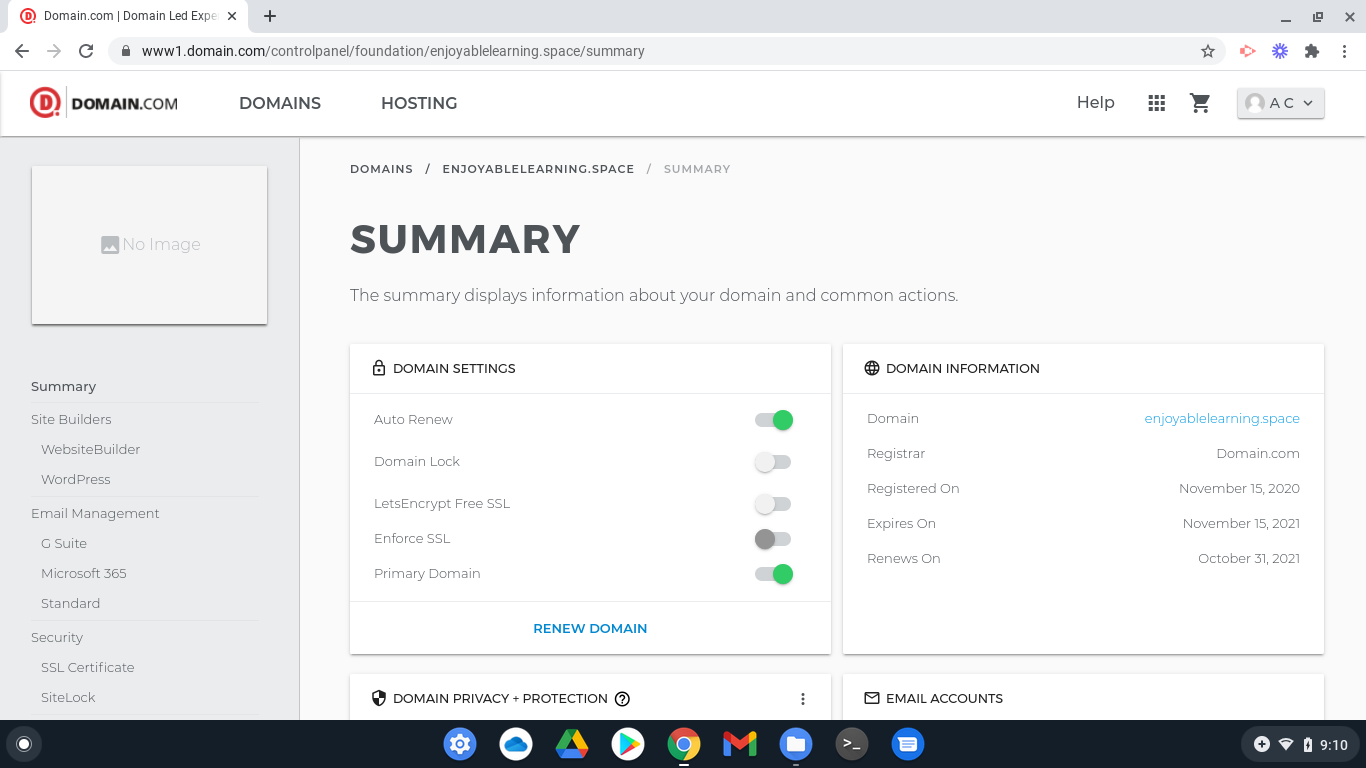Viewport: 1366px width, 768px height.
Task: Click the browser extensions puzzle icon
Action: (x=1312, y=51)
